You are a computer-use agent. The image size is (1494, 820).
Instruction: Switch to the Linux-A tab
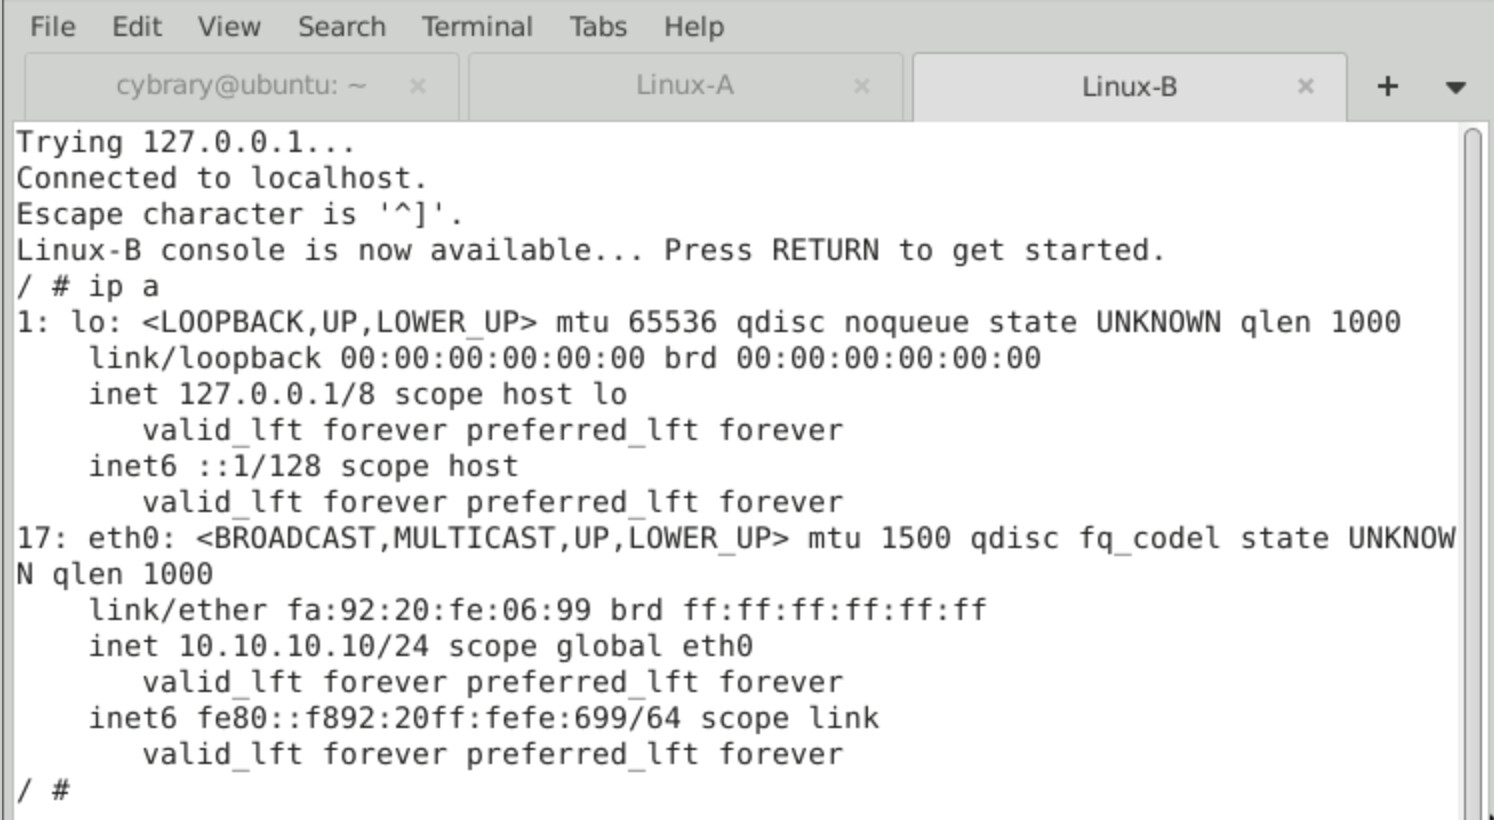click(x=684, y=86)
